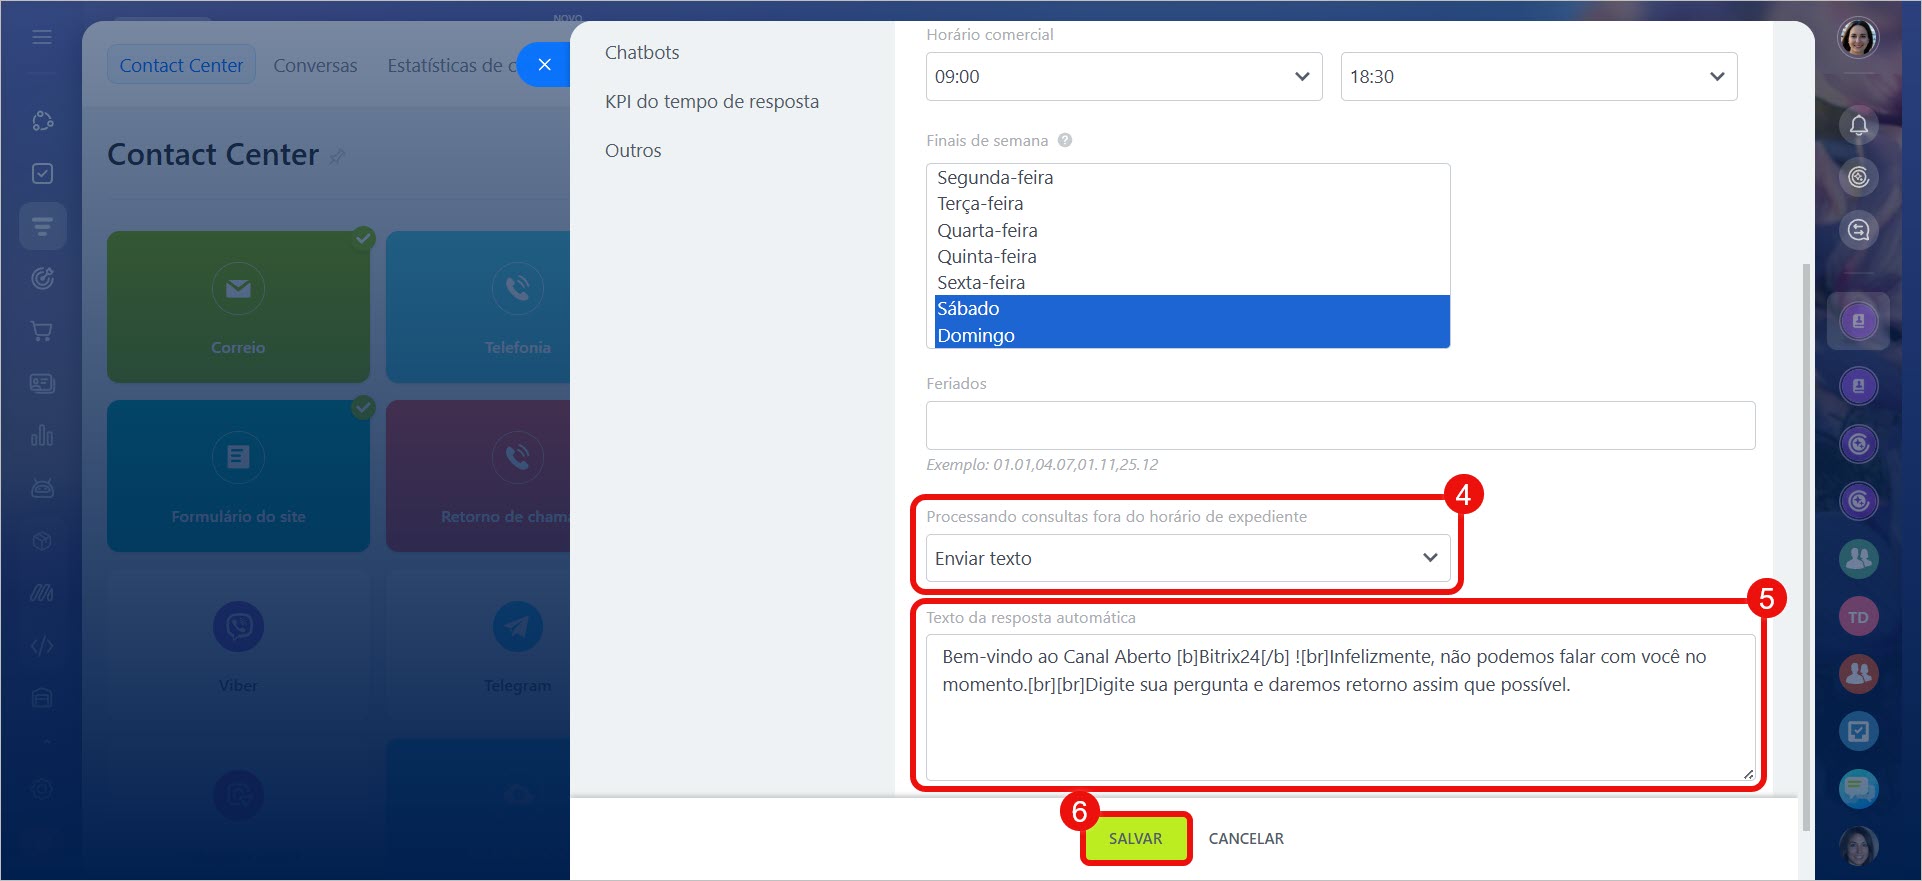This screenshot has height=881, width=1922.
Task: Click the shopping cart icon in sidebar
Action: point(42,331)
